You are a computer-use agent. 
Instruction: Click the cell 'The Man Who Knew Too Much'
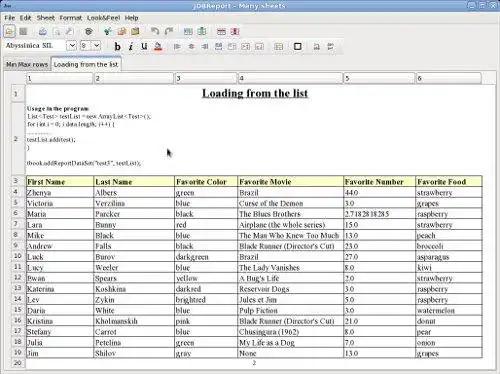290,235
